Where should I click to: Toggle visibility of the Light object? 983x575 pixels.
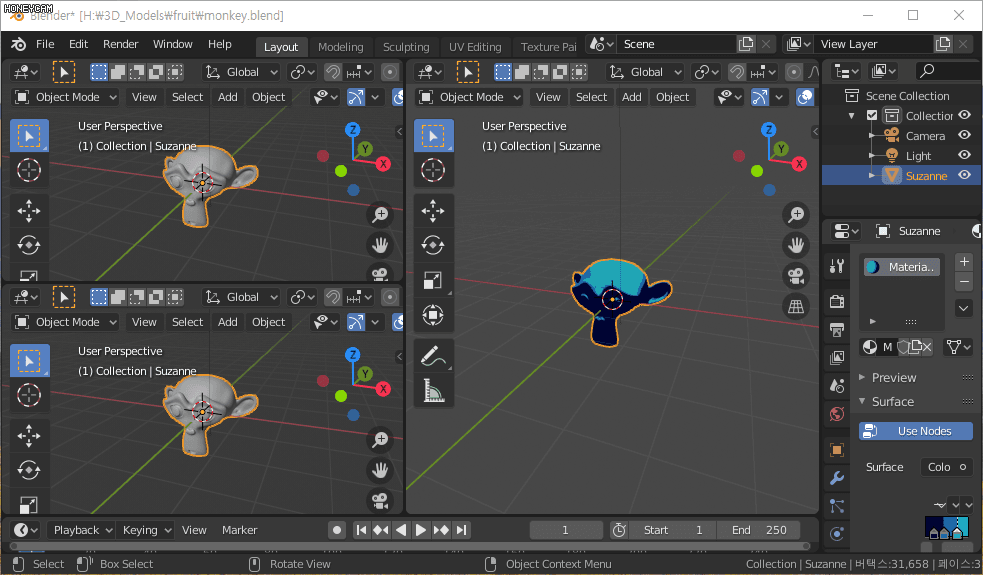965,156
